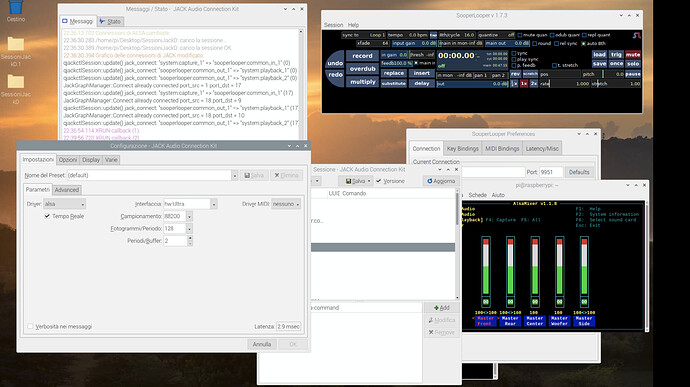Toggle odub quant checkbox
The width and height of the screenshot is (690, 387).
coord(552,35)
